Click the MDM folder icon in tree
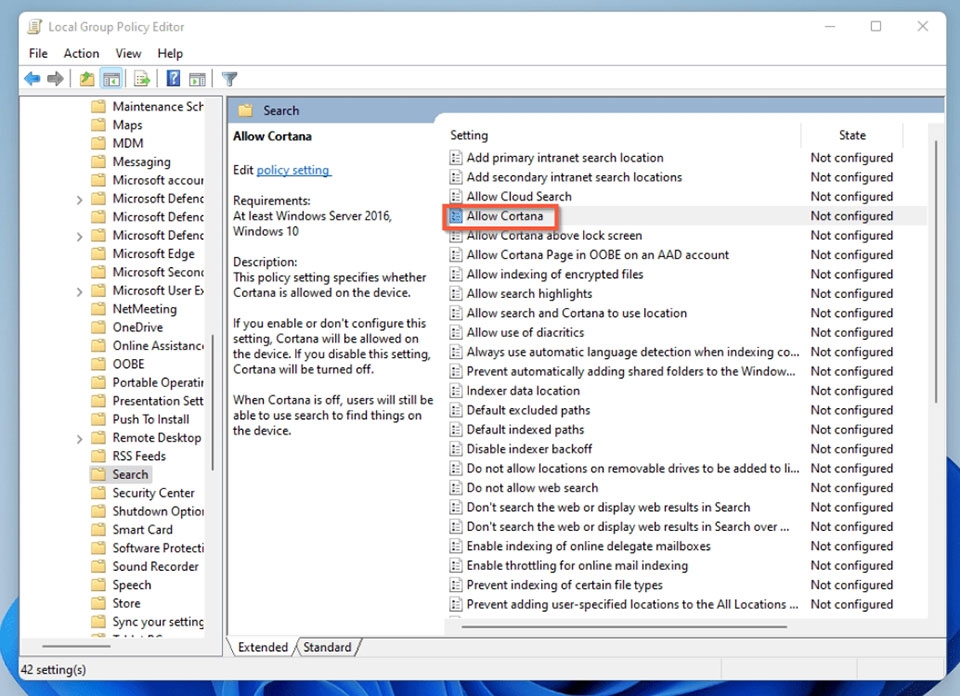The height and width of the screenshot is (696, 960). (x=98, y=143)
